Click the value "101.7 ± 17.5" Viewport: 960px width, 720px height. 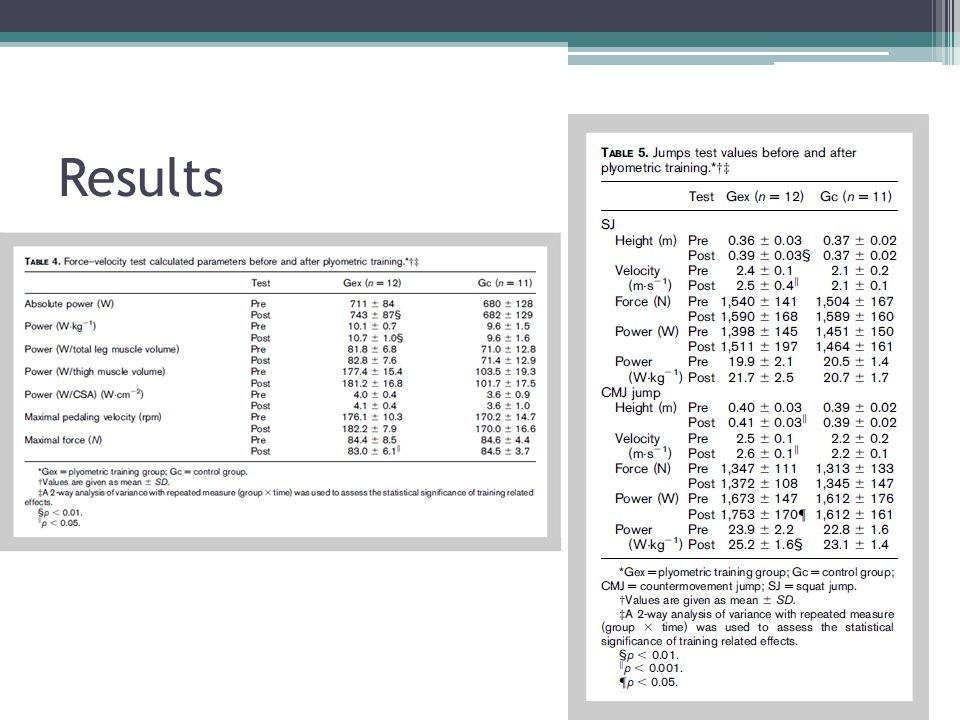click(x=506, y=383)
